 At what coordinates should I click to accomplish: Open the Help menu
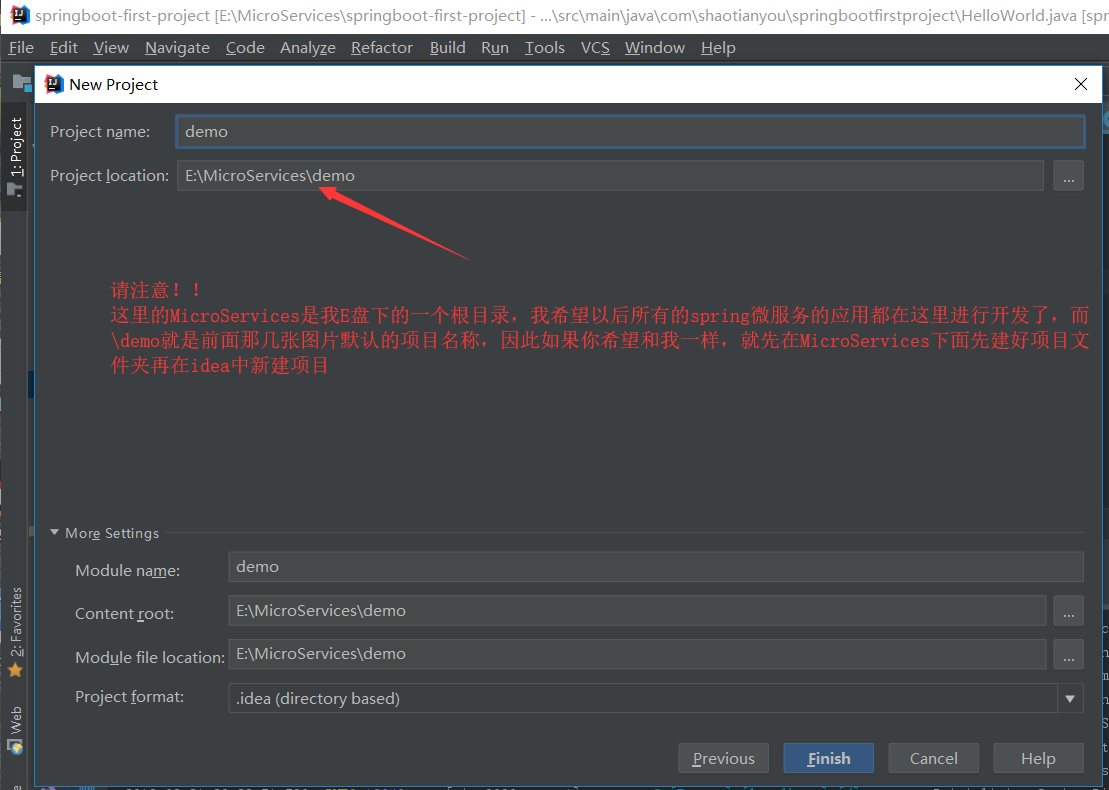pos(718,47)
